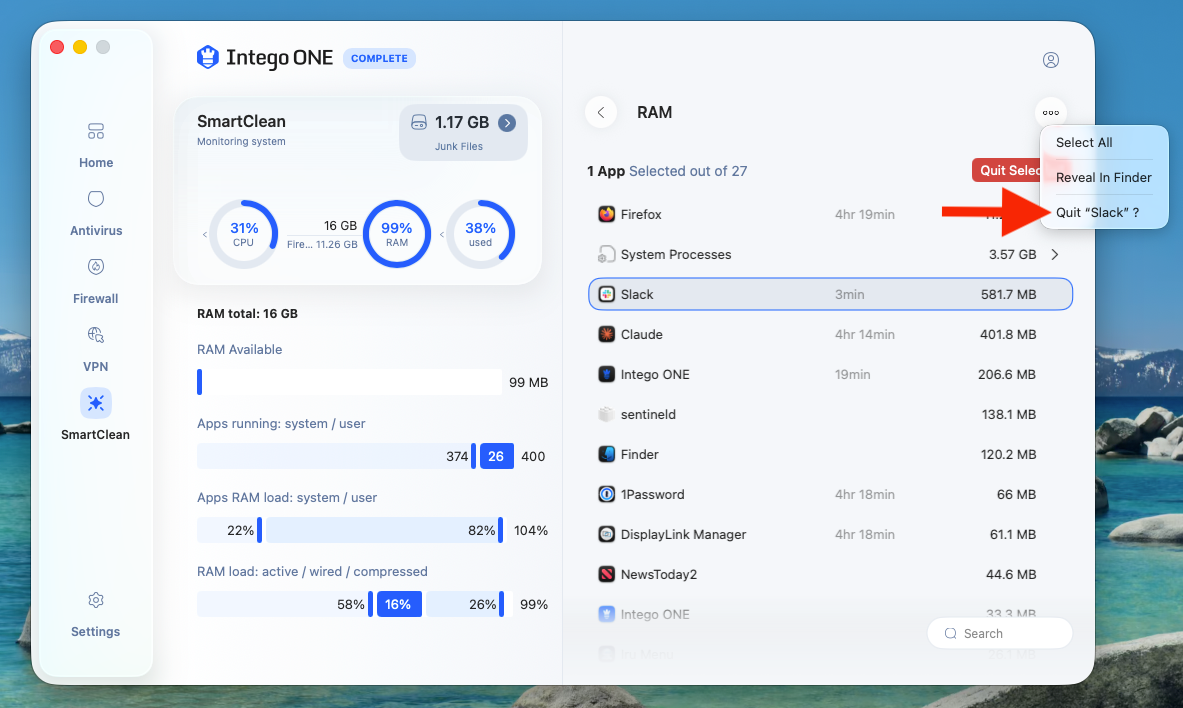
Task: Click the left chevron beside the CPU gauge
Action: 204,235
